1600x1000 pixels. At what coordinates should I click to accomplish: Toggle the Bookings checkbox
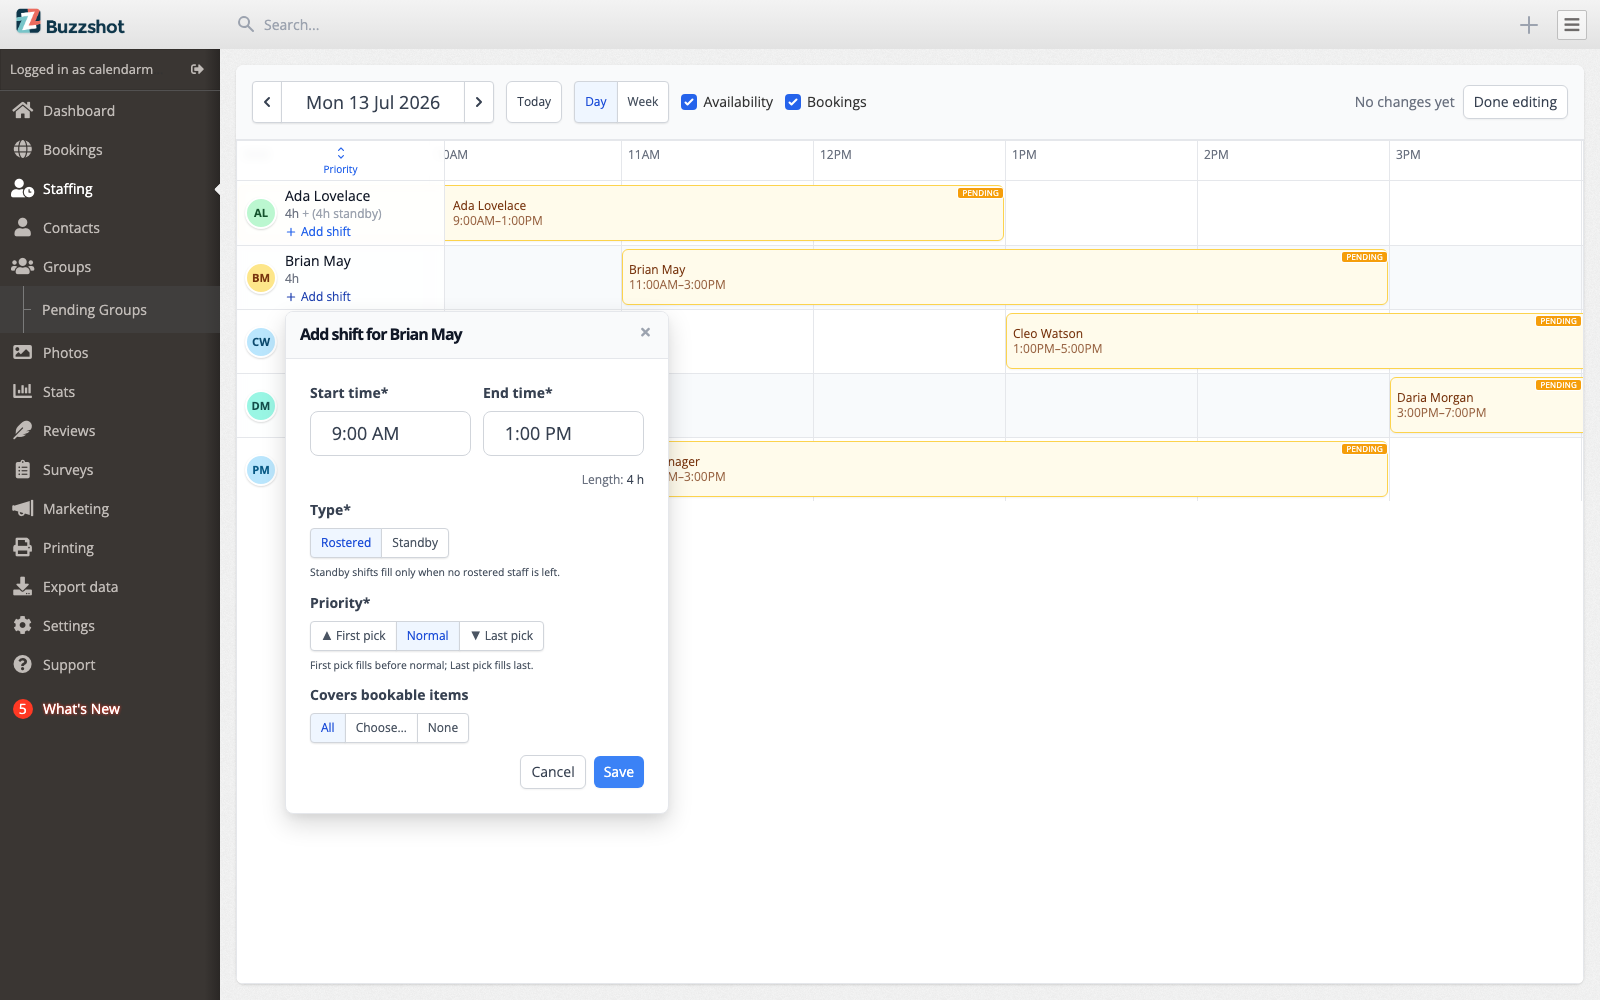[793, 102]
